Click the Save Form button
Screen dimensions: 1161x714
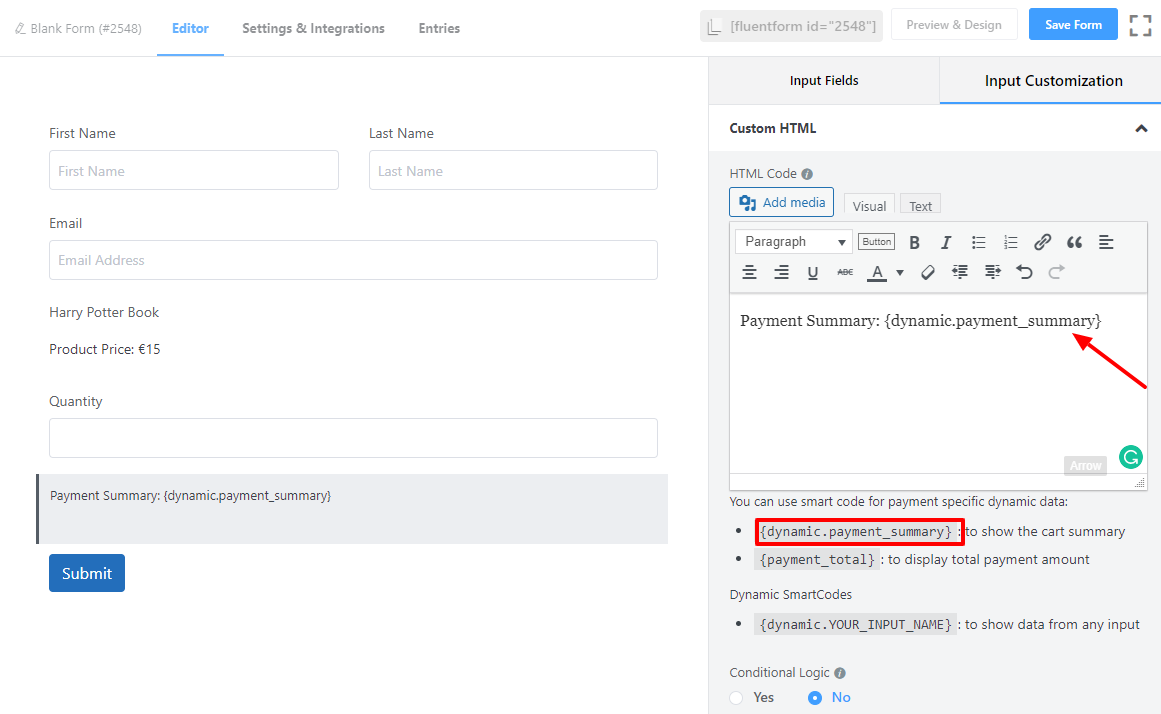1073,25
